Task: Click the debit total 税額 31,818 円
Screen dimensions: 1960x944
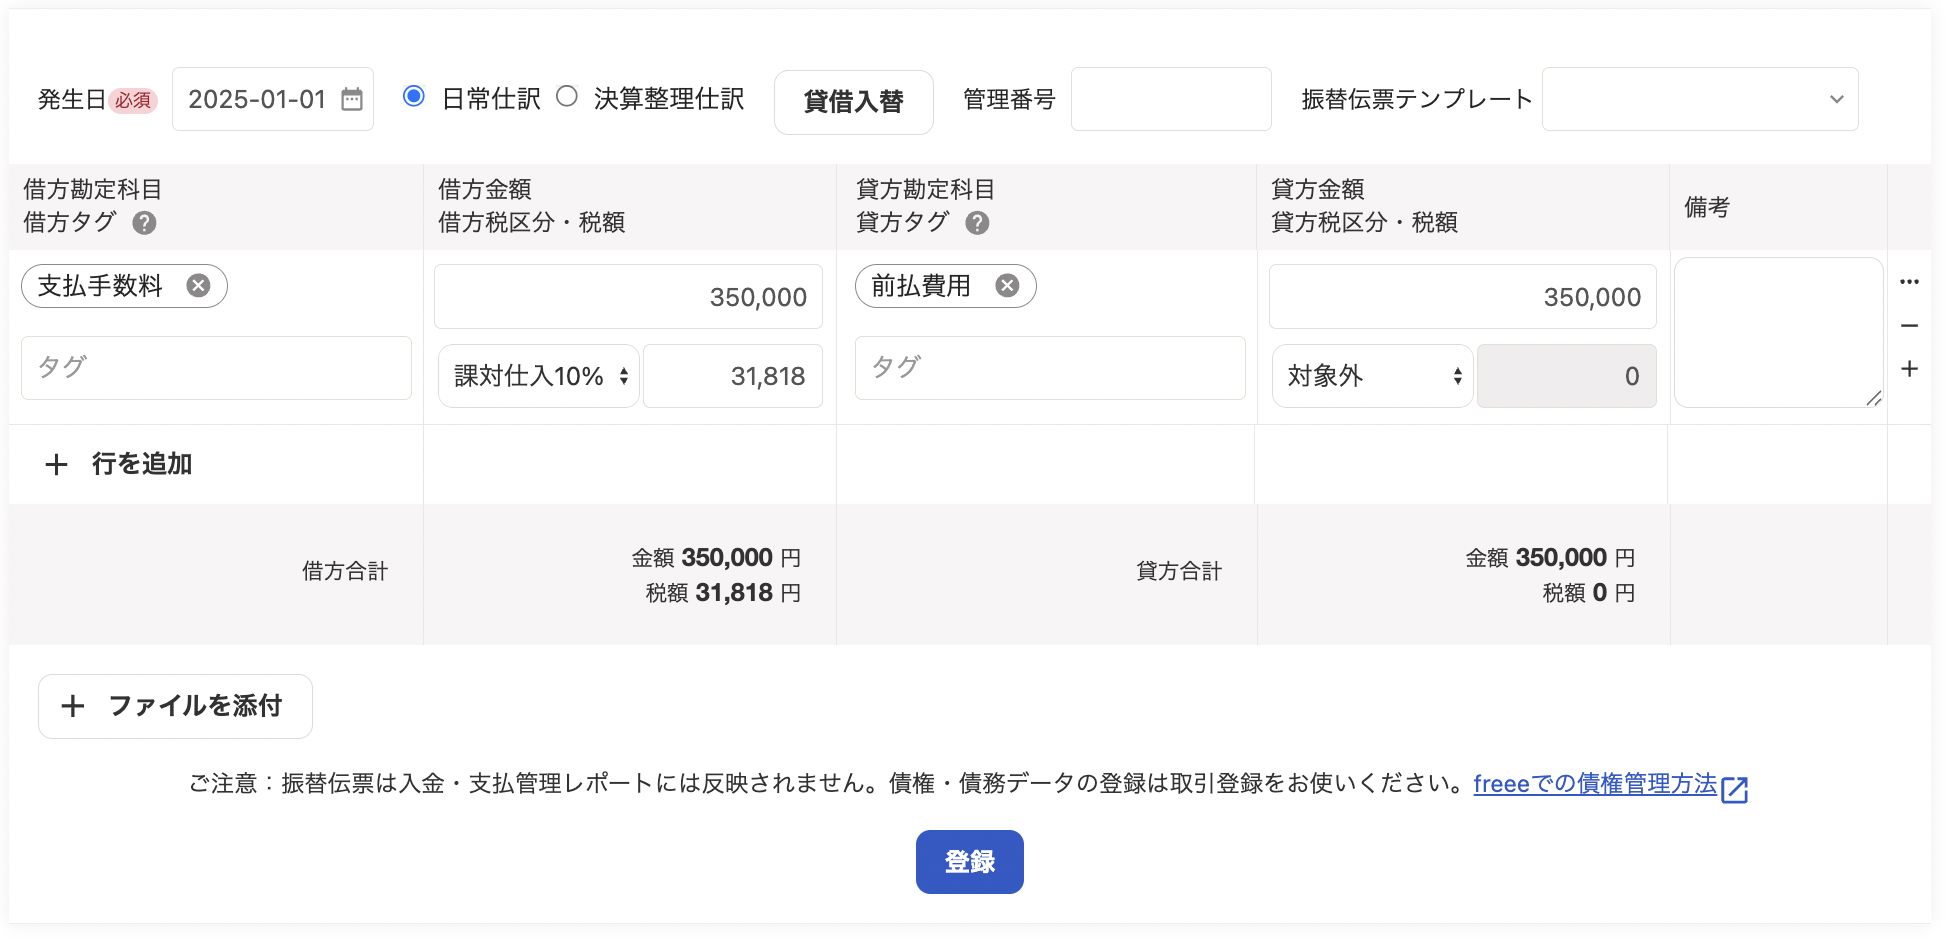Action: click(x=723, y=593)
